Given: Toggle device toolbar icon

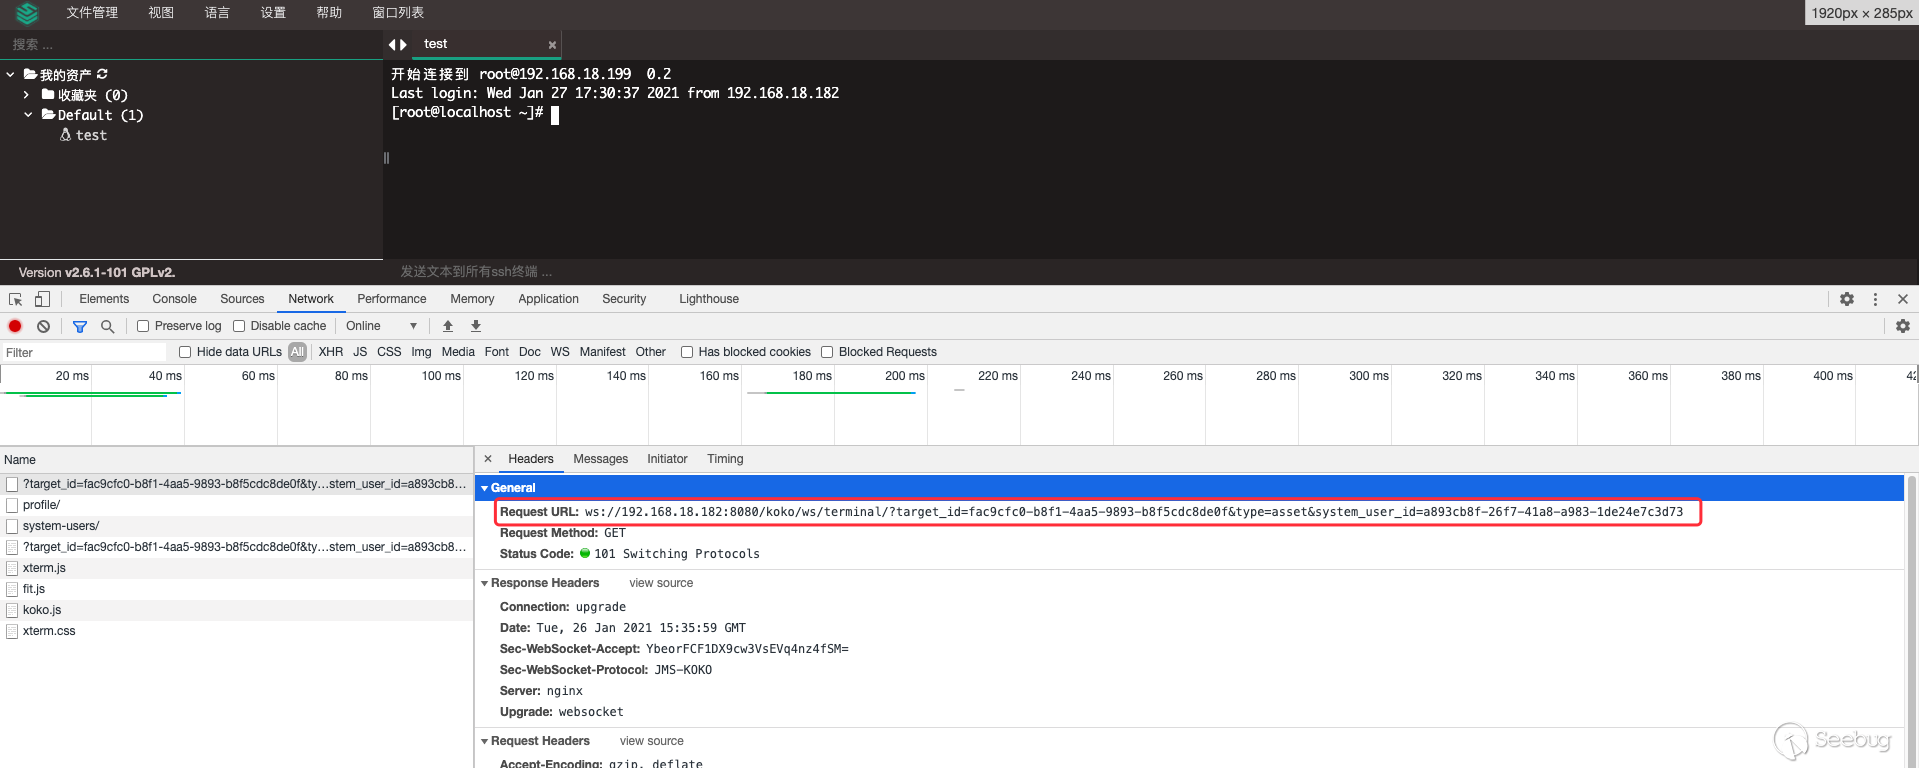Looking at the screenshot, I should [x=42, y=299].
